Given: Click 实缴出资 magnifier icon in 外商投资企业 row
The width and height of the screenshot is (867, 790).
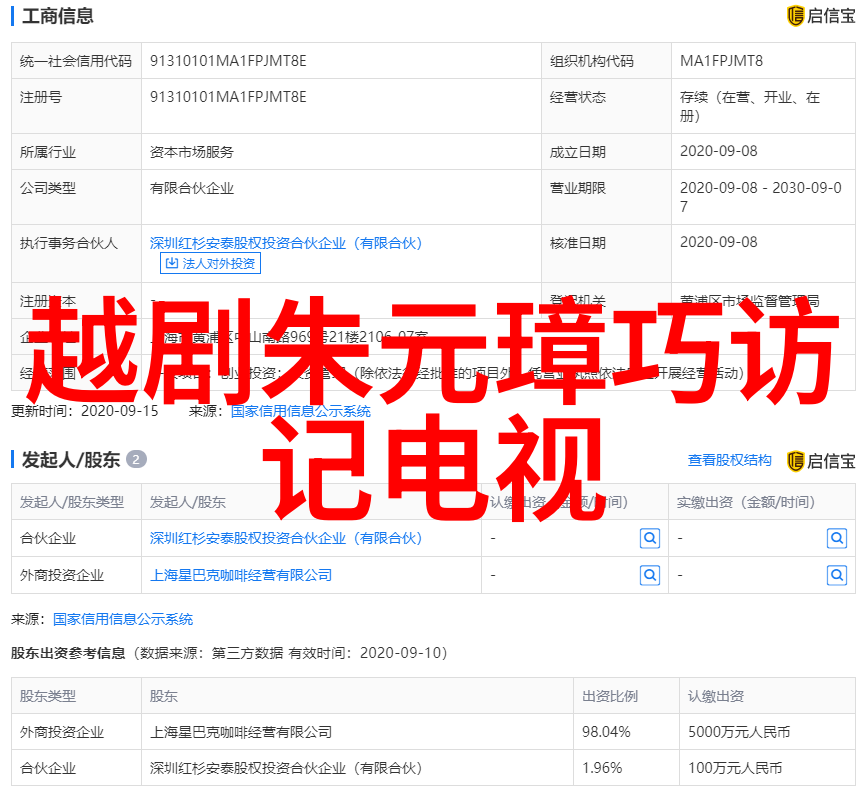Looking at the screenshot, I should pos(837,576).
